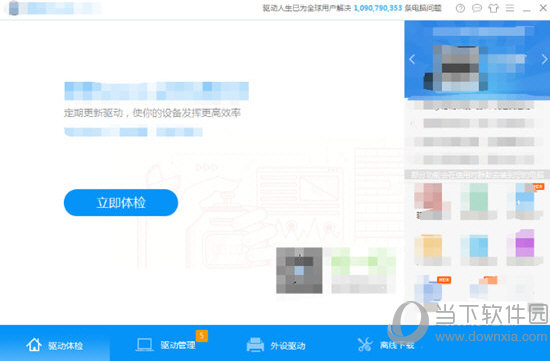Switch to the 驱动管理 tab
The width and height of the screenshot is (550, 361).
(x=166, y=345)
